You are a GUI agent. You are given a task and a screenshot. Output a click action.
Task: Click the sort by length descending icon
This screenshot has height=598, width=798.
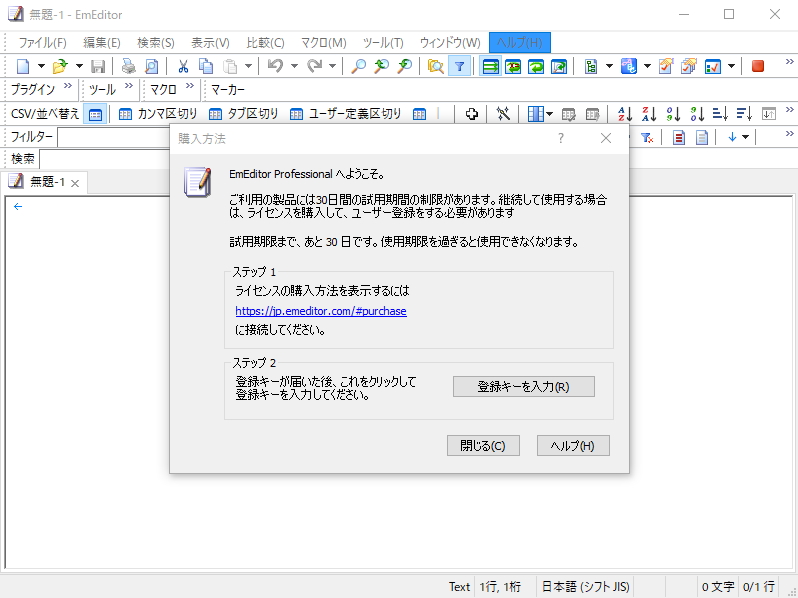pyautogui.click(x=744, y=114)
